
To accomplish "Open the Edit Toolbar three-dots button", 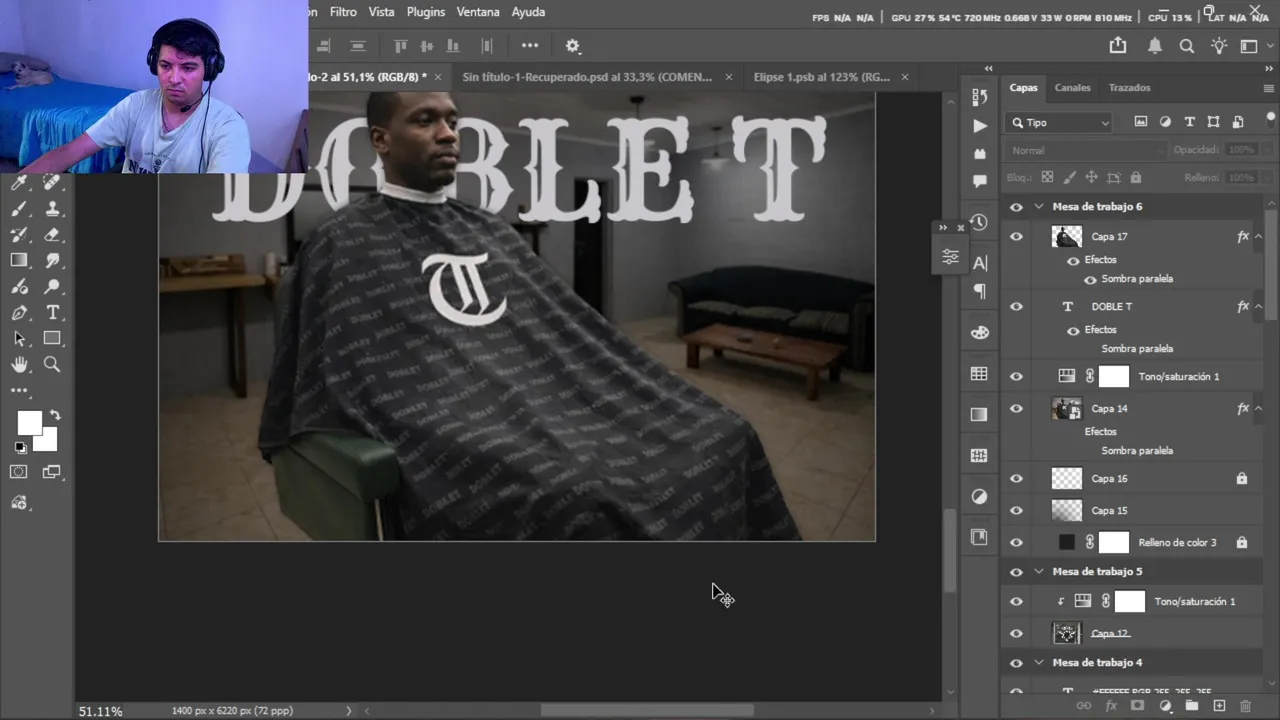I will click(x=19, y=391).
